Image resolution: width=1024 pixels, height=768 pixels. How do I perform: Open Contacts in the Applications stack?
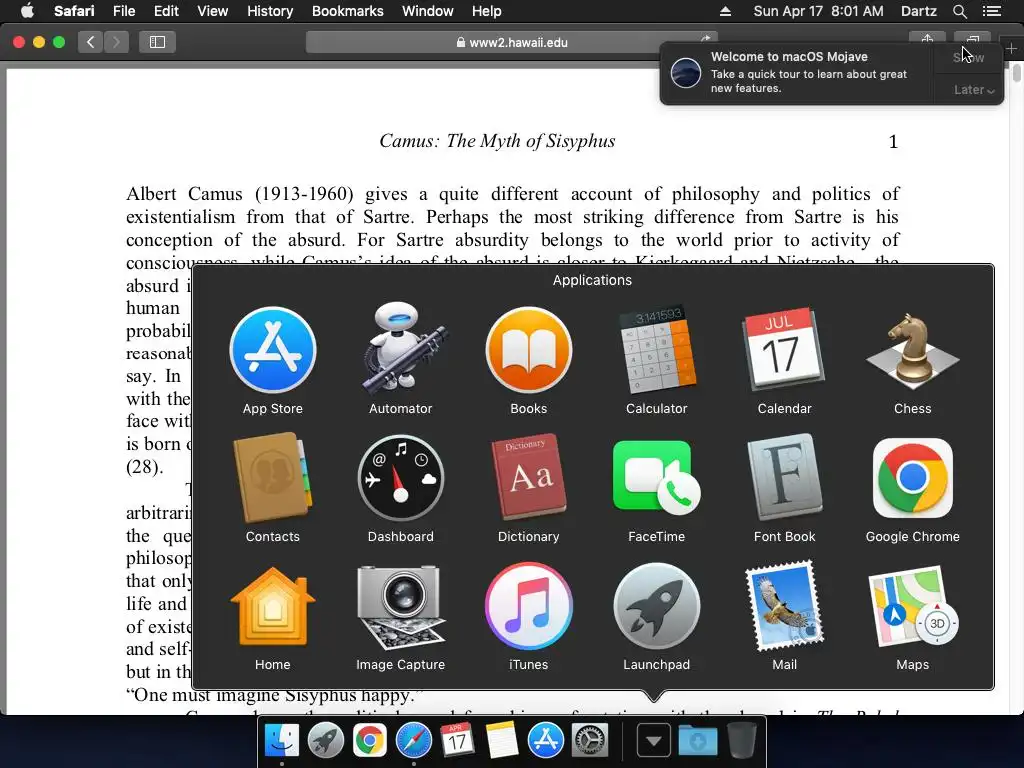(273, 477)
